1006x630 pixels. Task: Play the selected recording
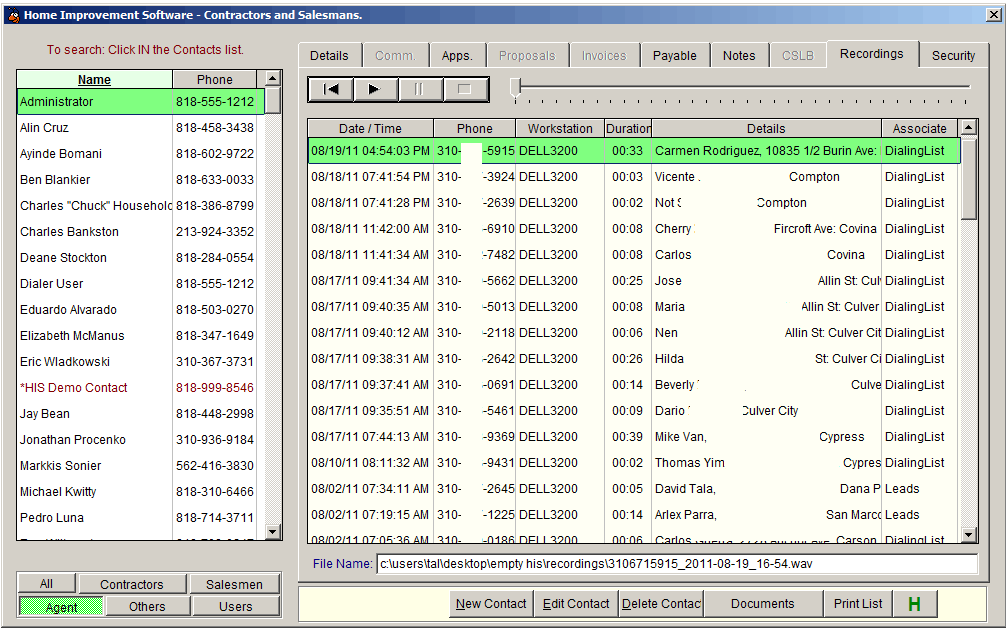[375, 89]
